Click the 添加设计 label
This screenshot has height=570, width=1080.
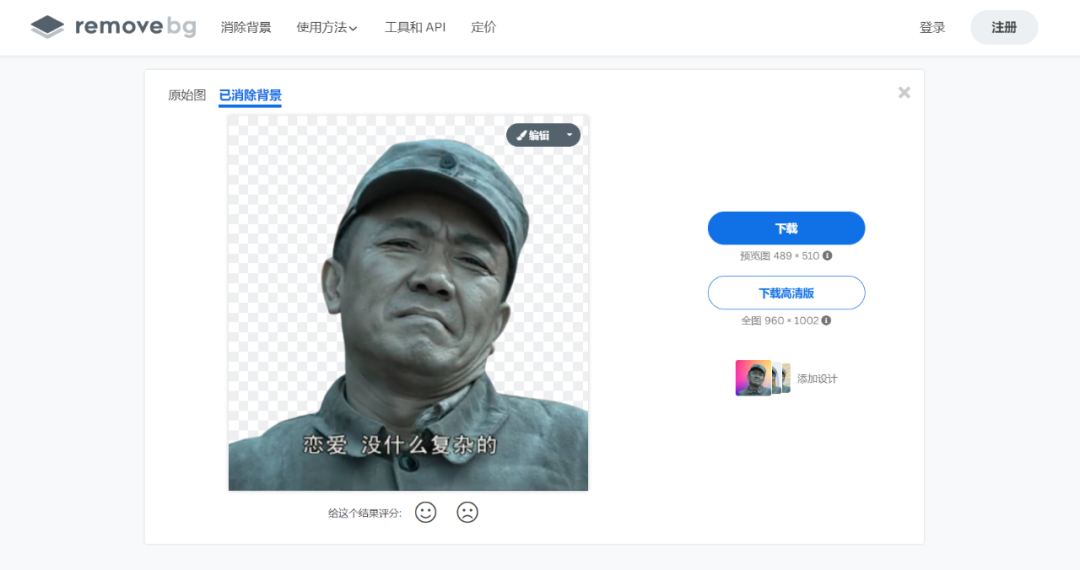[817, 379]
